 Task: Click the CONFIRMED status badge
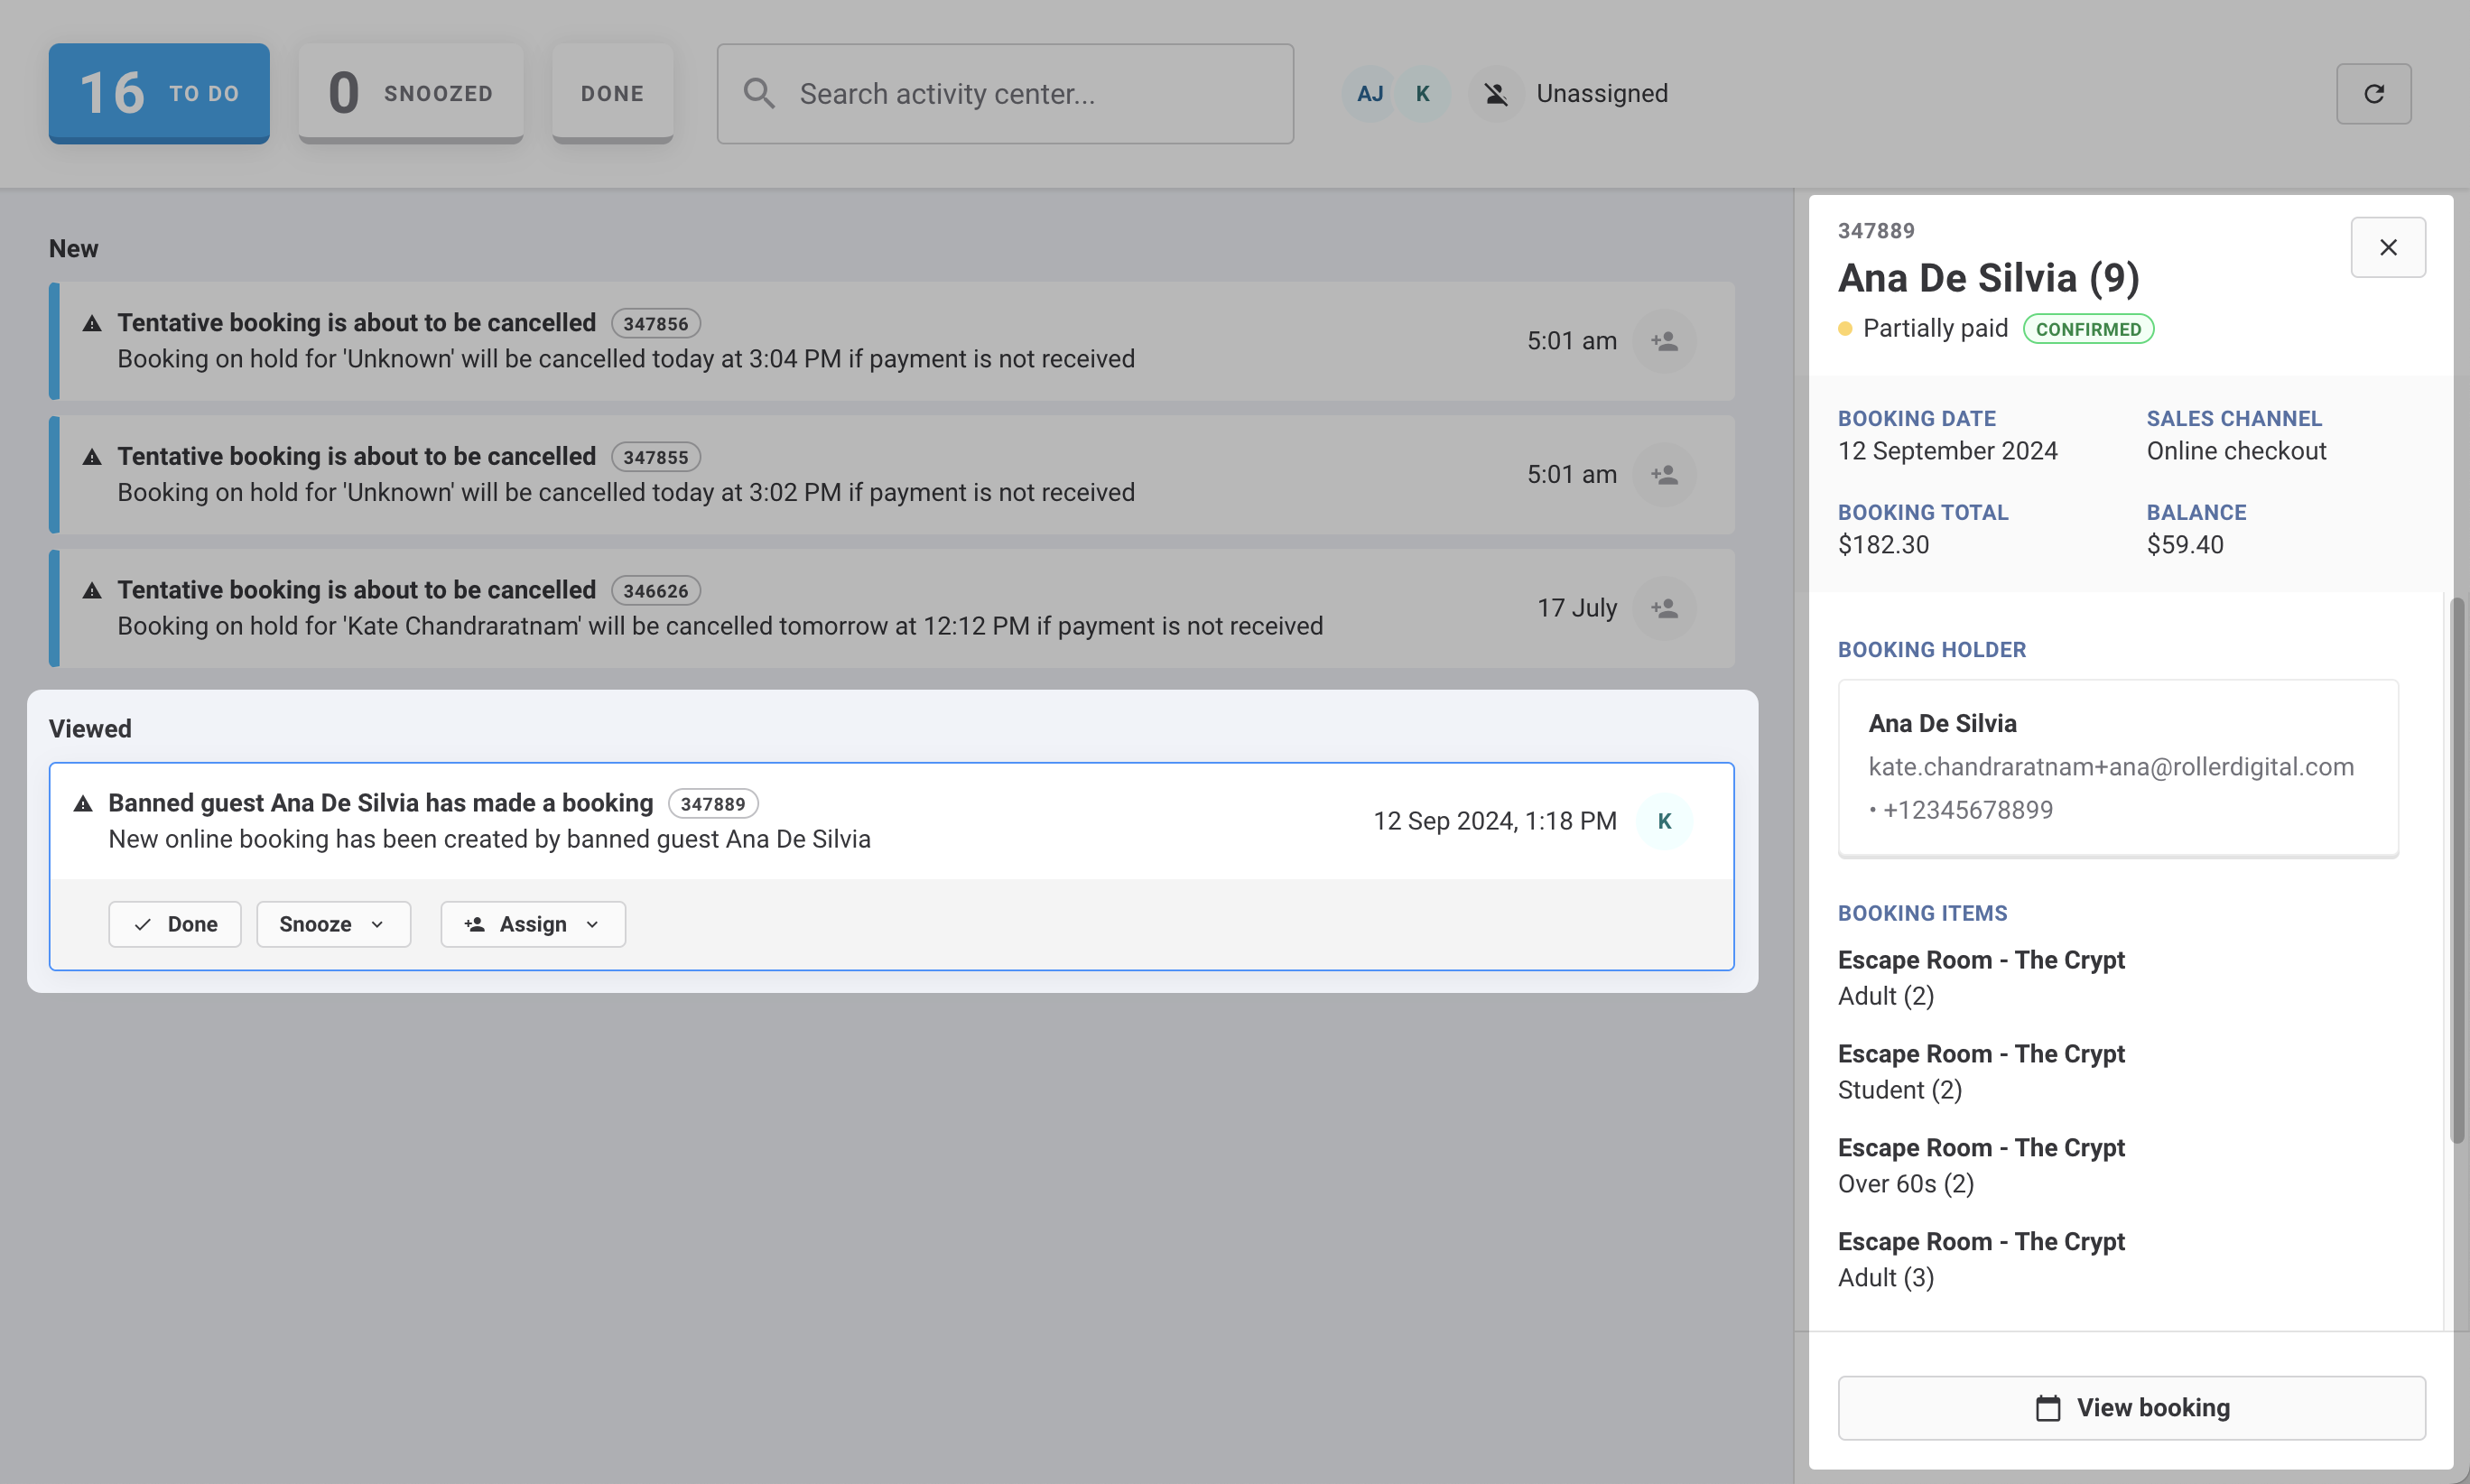(x=2088, y=329)
